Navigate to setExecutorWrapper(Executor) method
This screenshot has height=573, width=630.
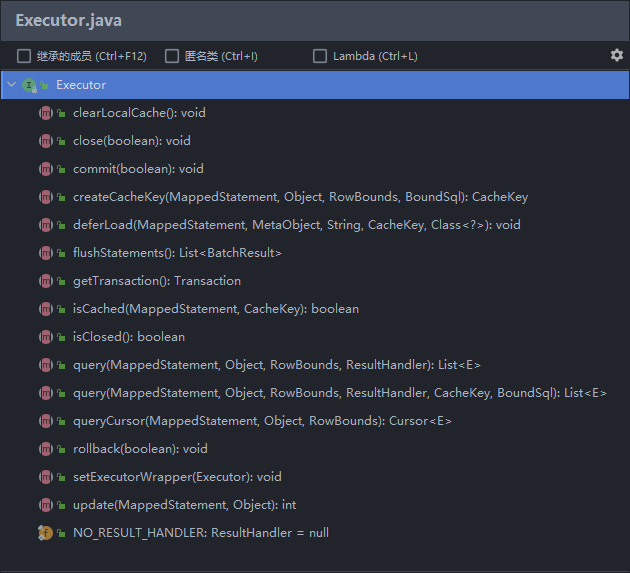click(x=177, y=477)
